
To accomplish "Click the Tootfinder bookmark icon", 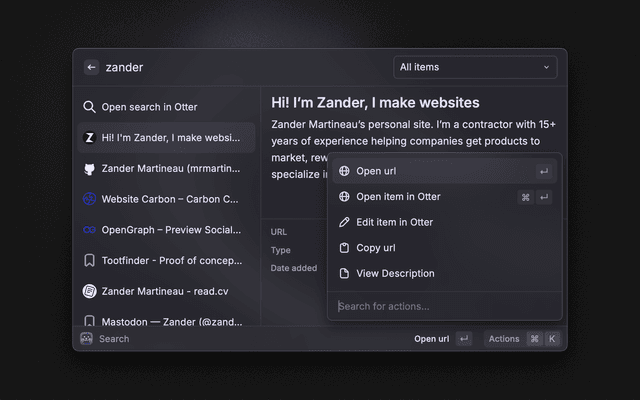I will [89, 261].
